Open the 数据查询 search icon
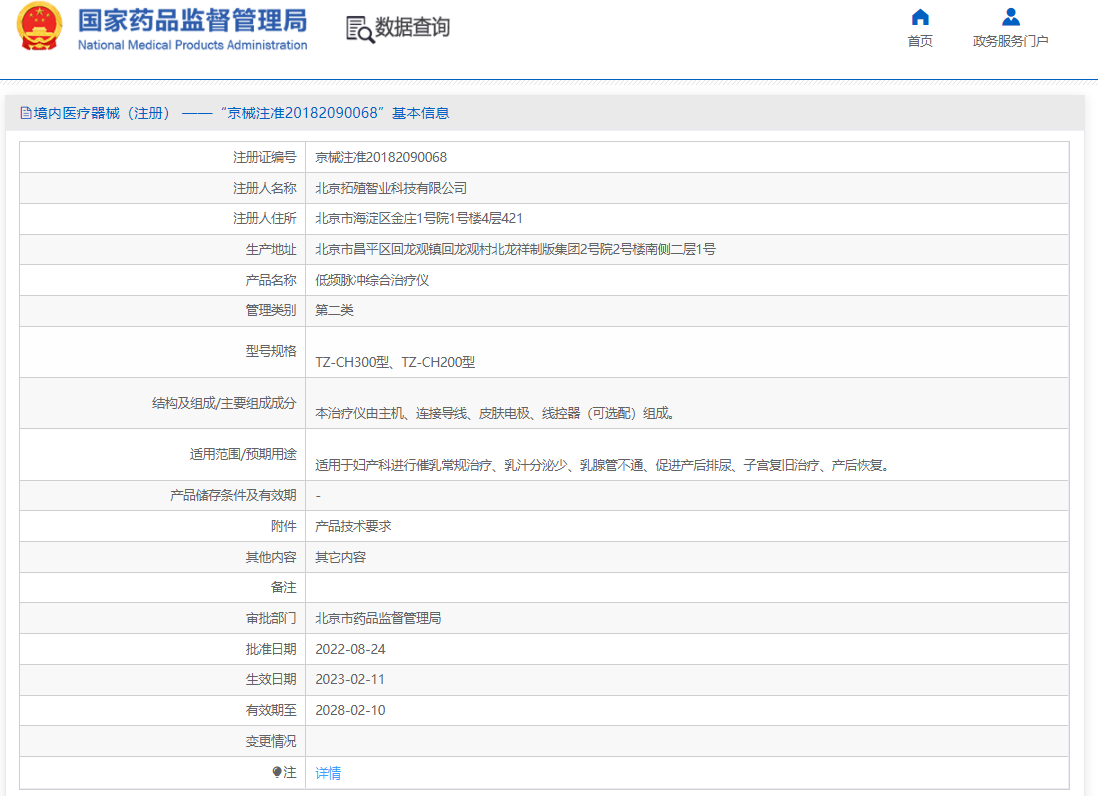Viewport: 1098px width, 796px height. [x=360, y=29]
